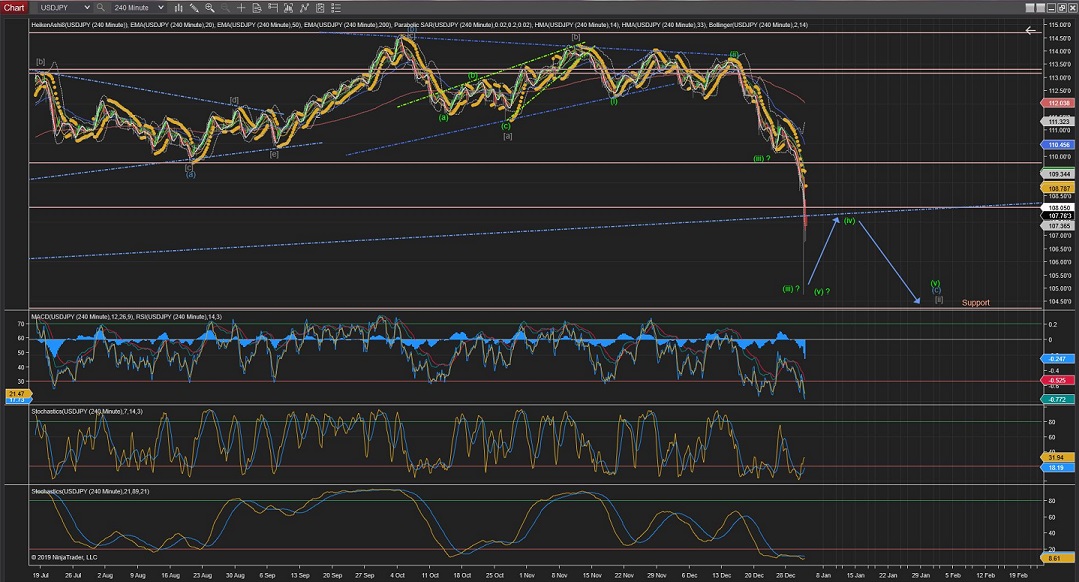Click the return-to-latest-bar arrow on chart
This screenshot has width=1079, height=582.
(1030, 30)
